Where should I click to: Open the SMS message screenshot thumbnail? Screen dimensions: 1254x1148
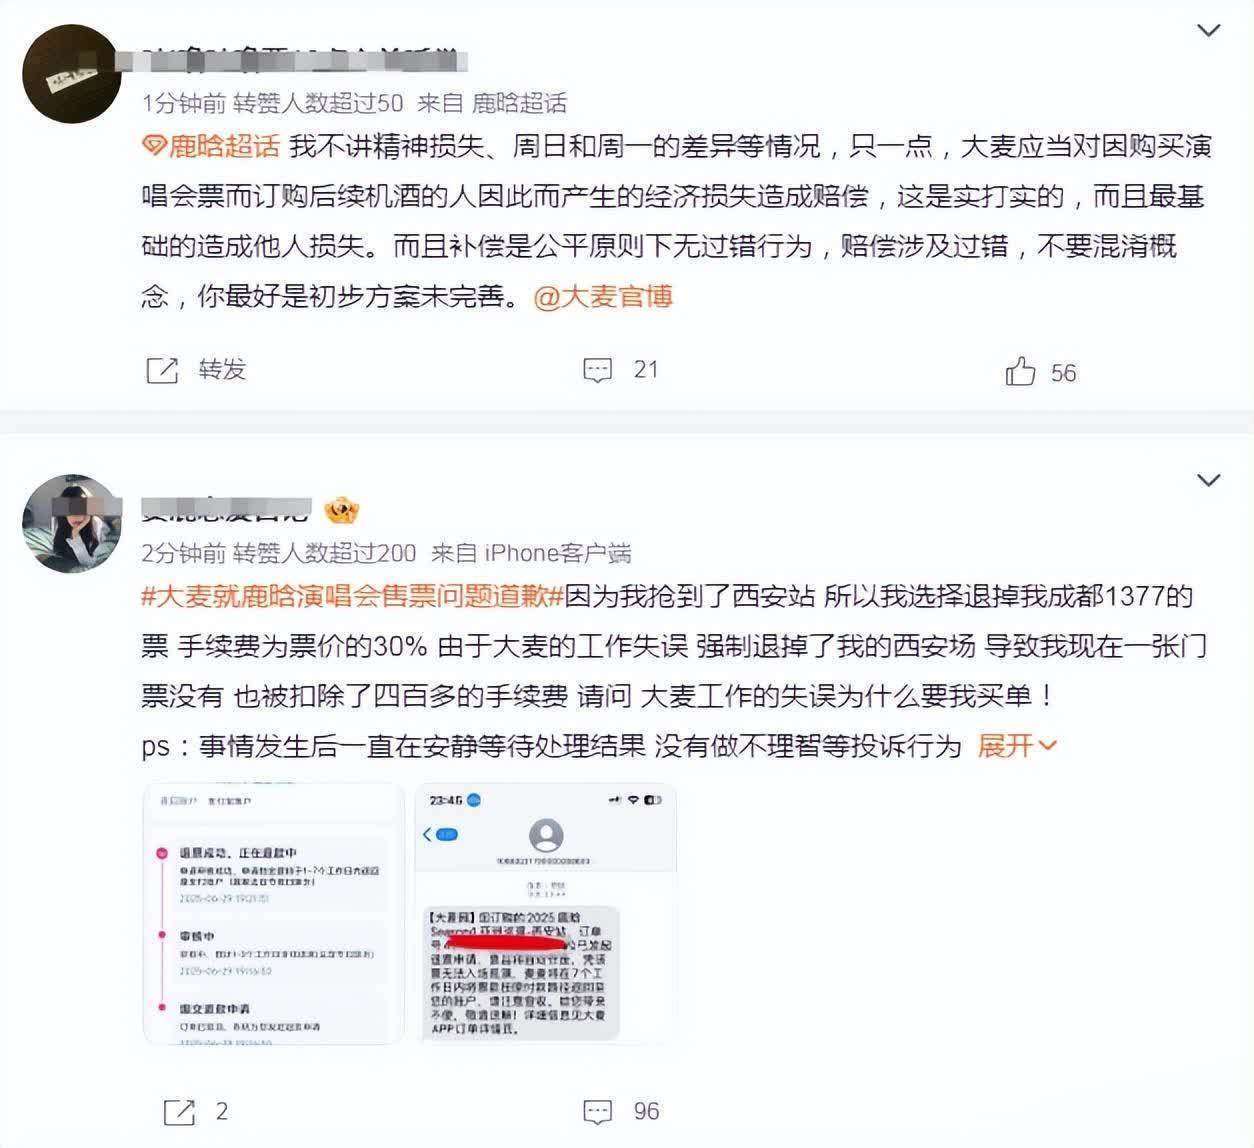[x=546, y=914]
